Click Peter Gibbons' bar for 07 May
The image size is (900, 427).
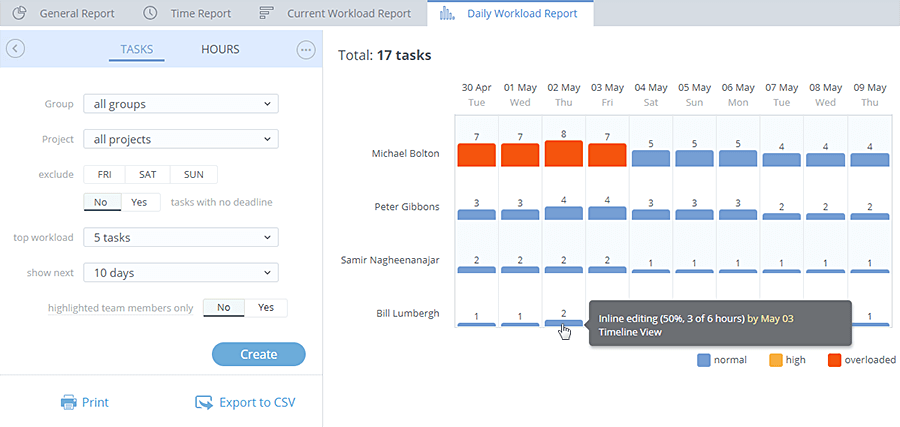pyautogui.click(x=782, y=216)
